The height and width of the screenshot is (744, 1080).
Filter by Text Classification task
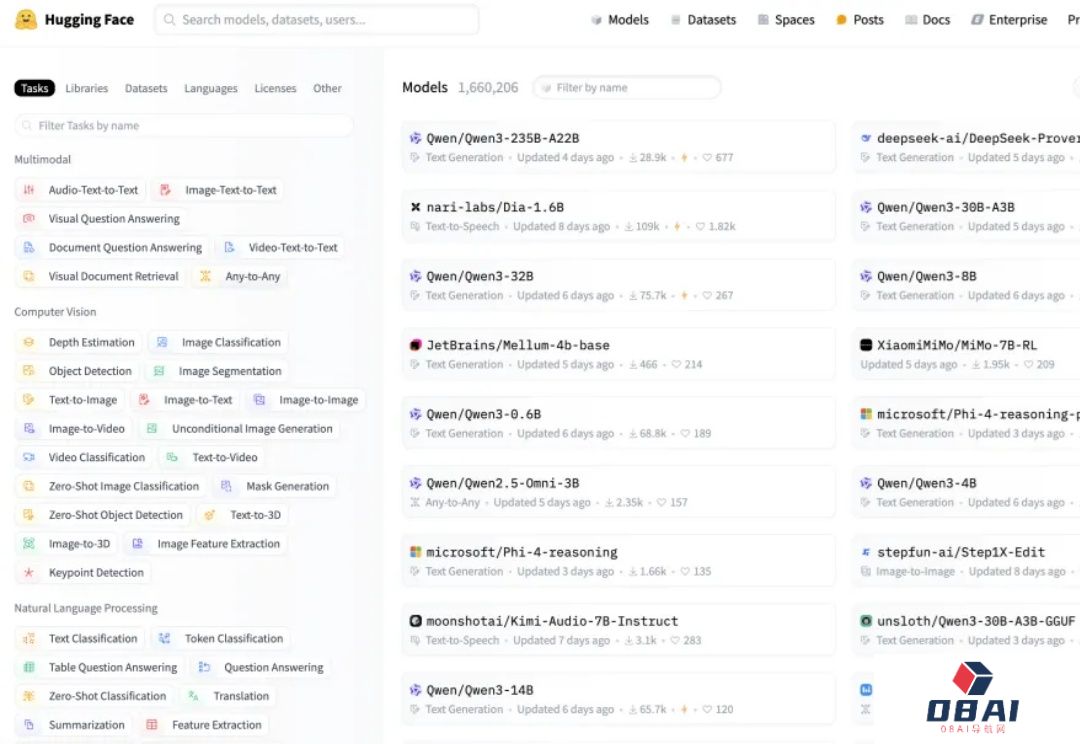pos(80,639)
